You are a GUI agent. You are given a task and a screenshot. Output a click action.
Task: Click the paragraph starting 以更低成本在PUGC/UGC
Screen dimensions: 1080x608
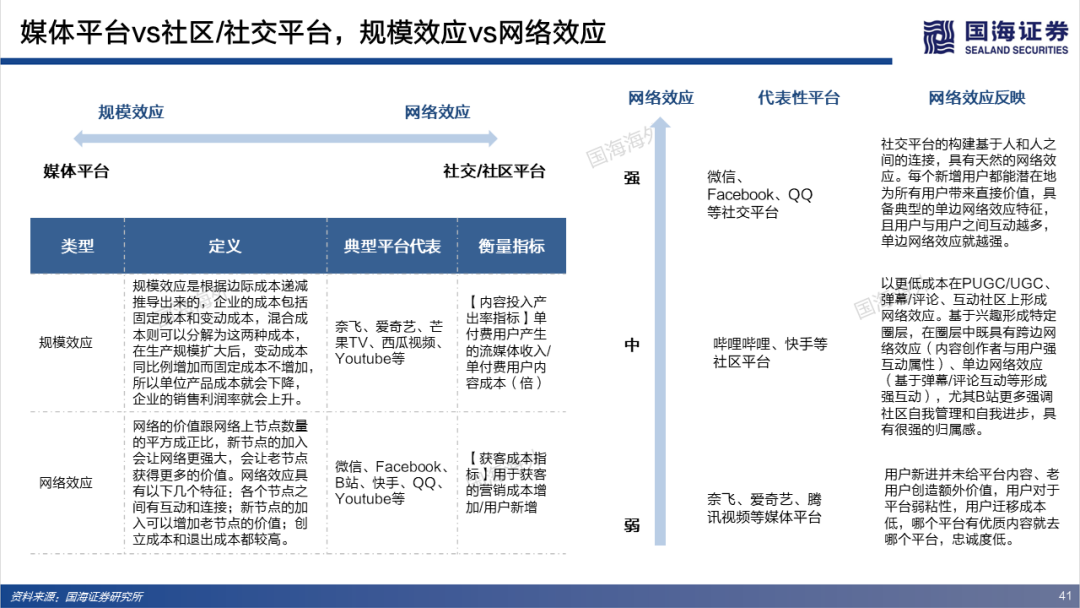tap(968, 357)
